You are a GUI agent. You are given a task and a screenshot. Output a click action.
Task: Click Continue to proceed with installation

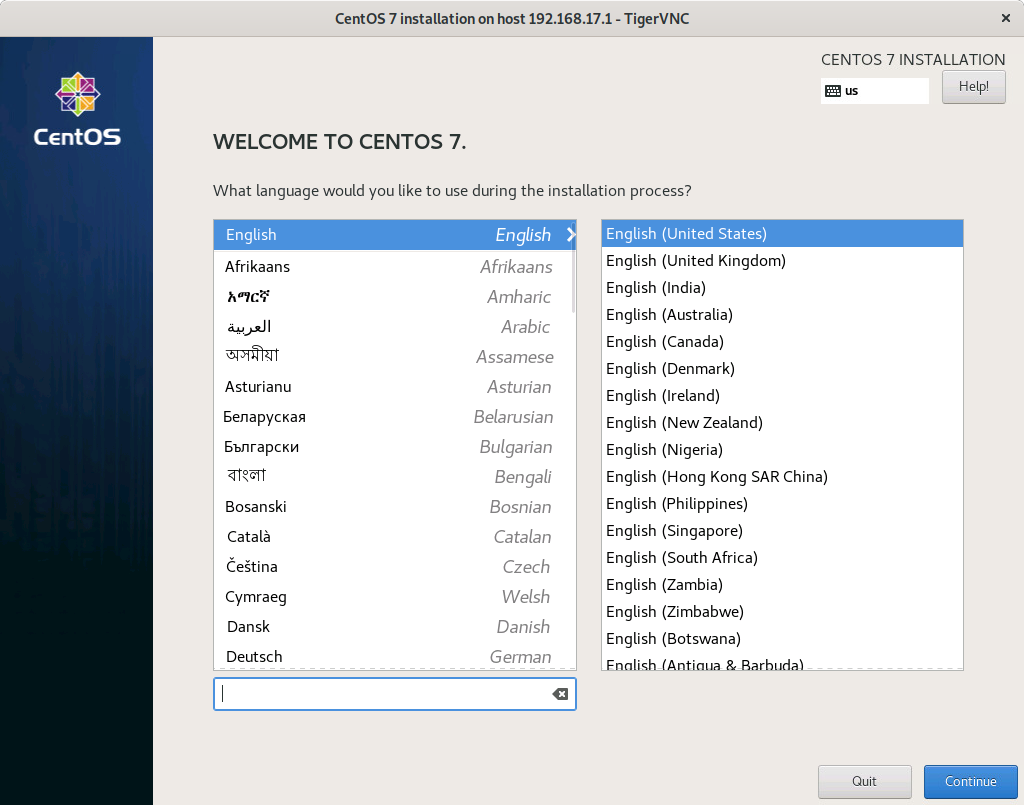coord(970,781)
